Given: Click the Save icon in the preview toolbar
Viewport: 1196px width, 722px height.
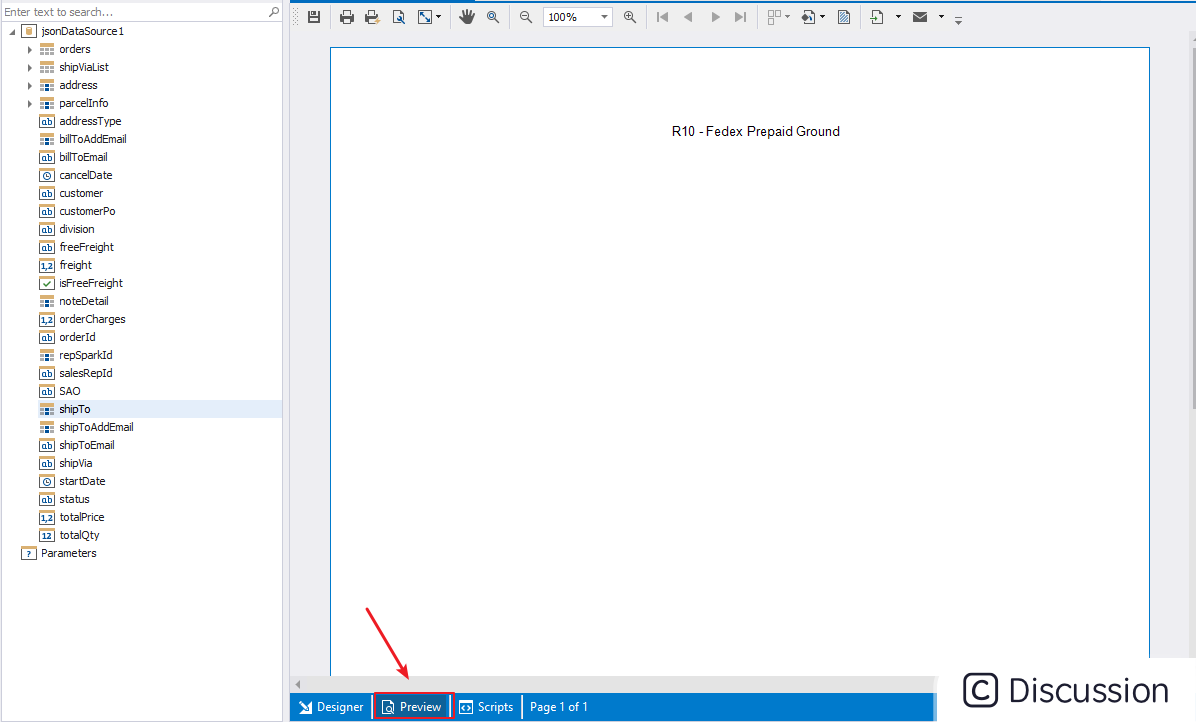Looking at the screenshot, I should (x=313, y=17).
